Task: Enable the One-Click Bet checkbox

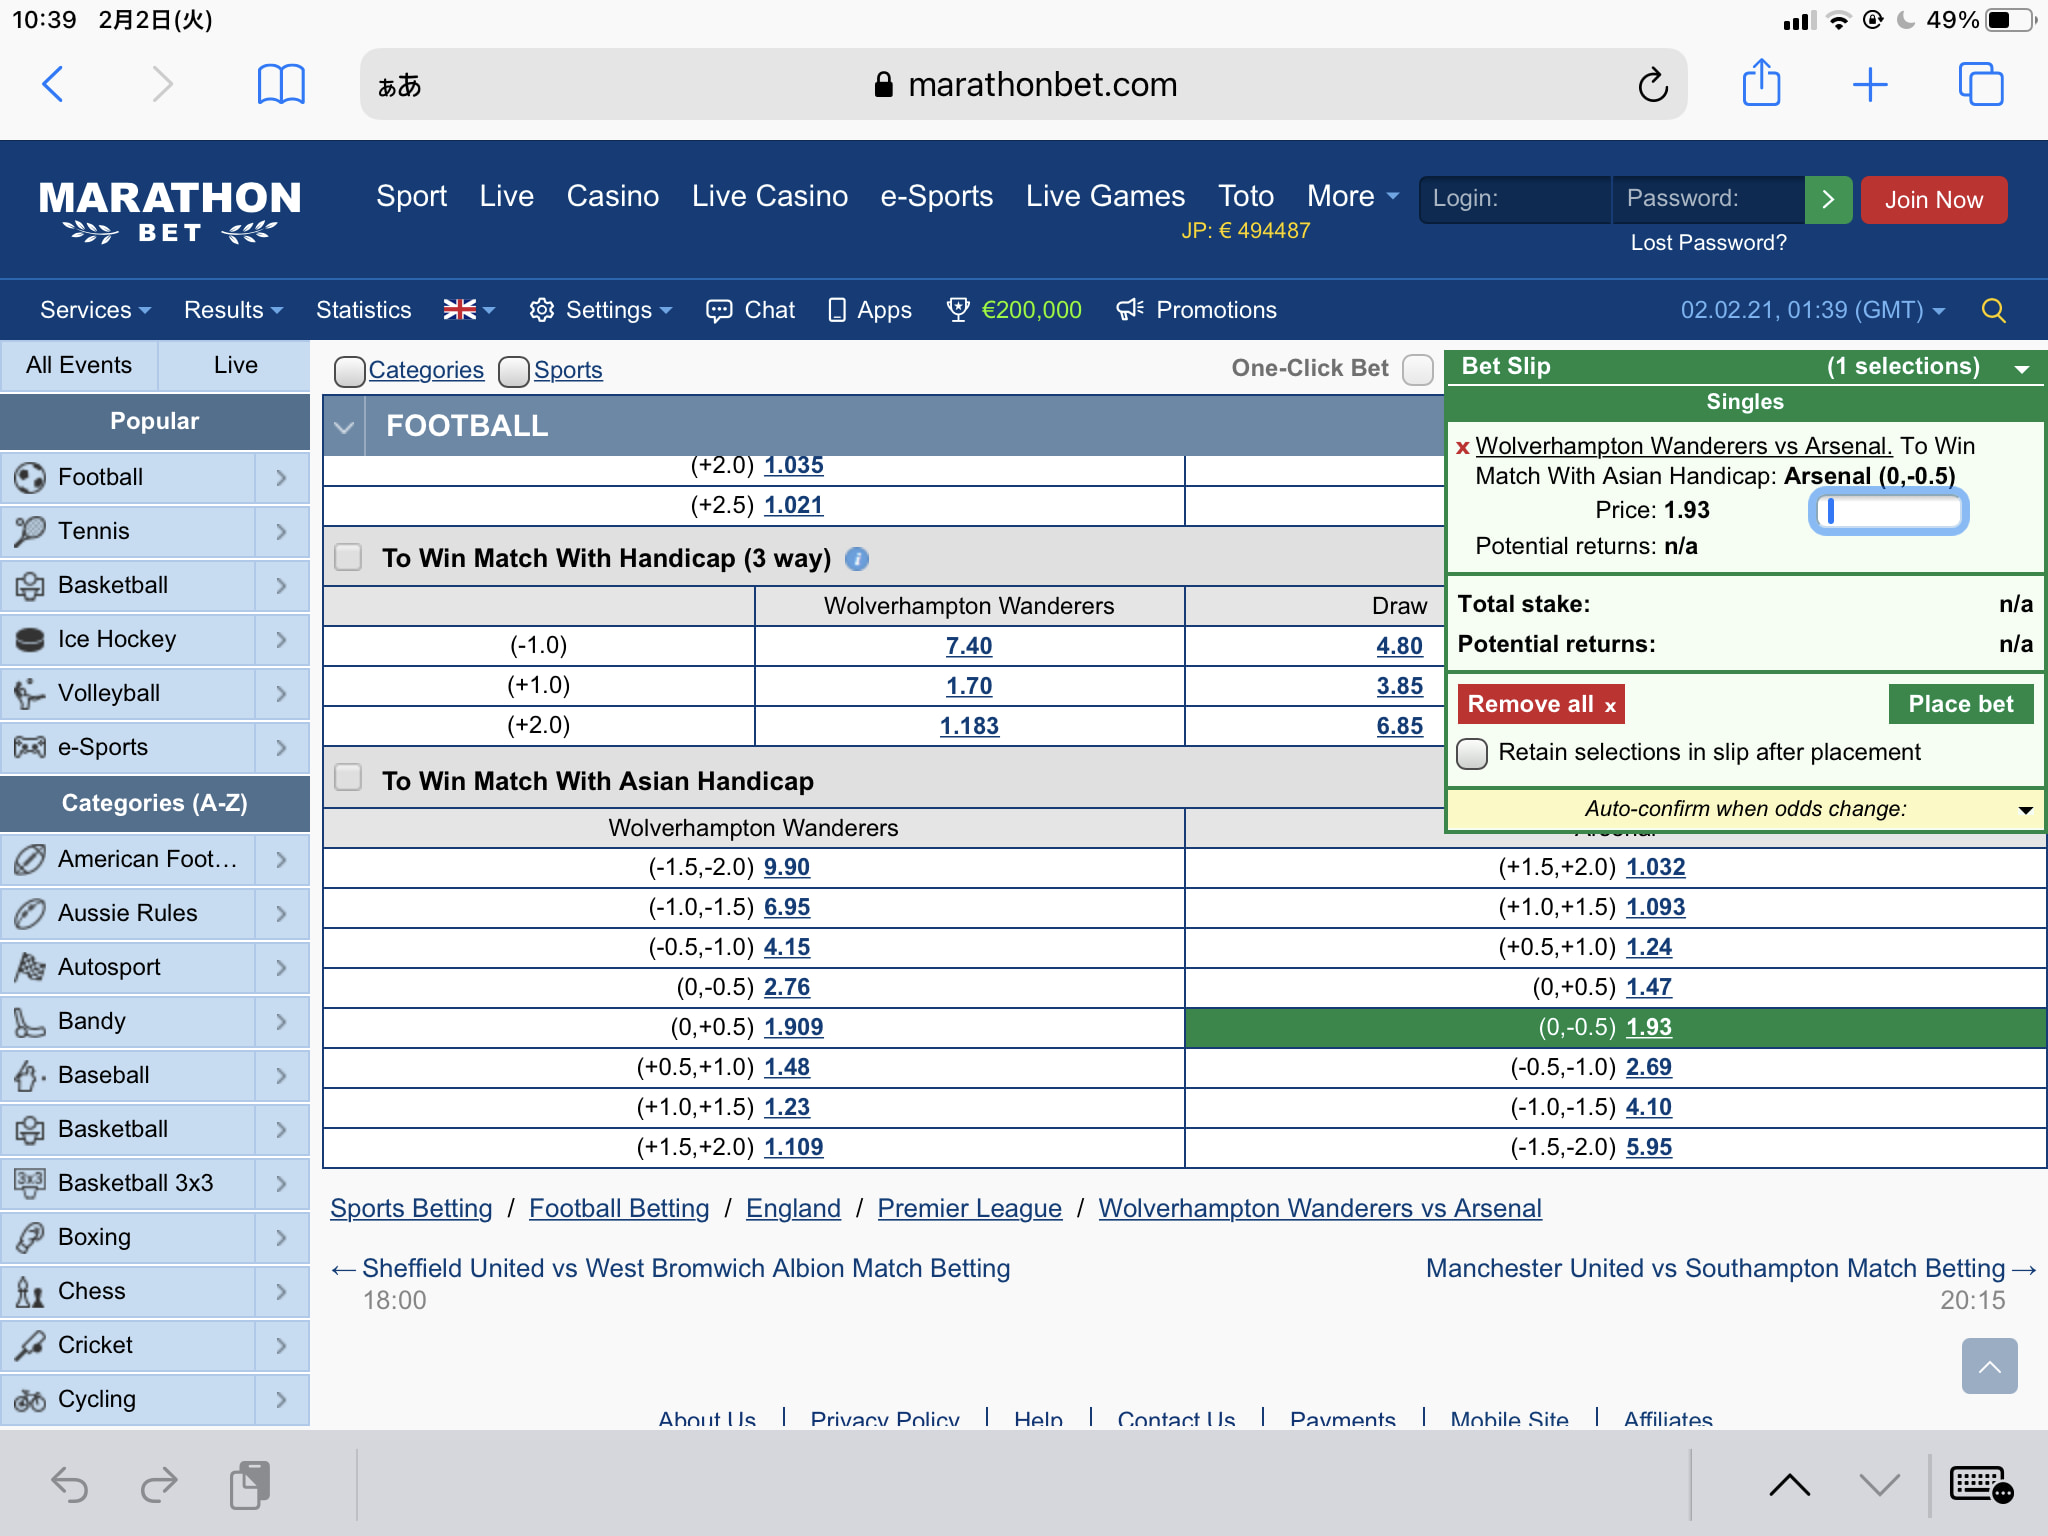Action: pos(1417,369)
